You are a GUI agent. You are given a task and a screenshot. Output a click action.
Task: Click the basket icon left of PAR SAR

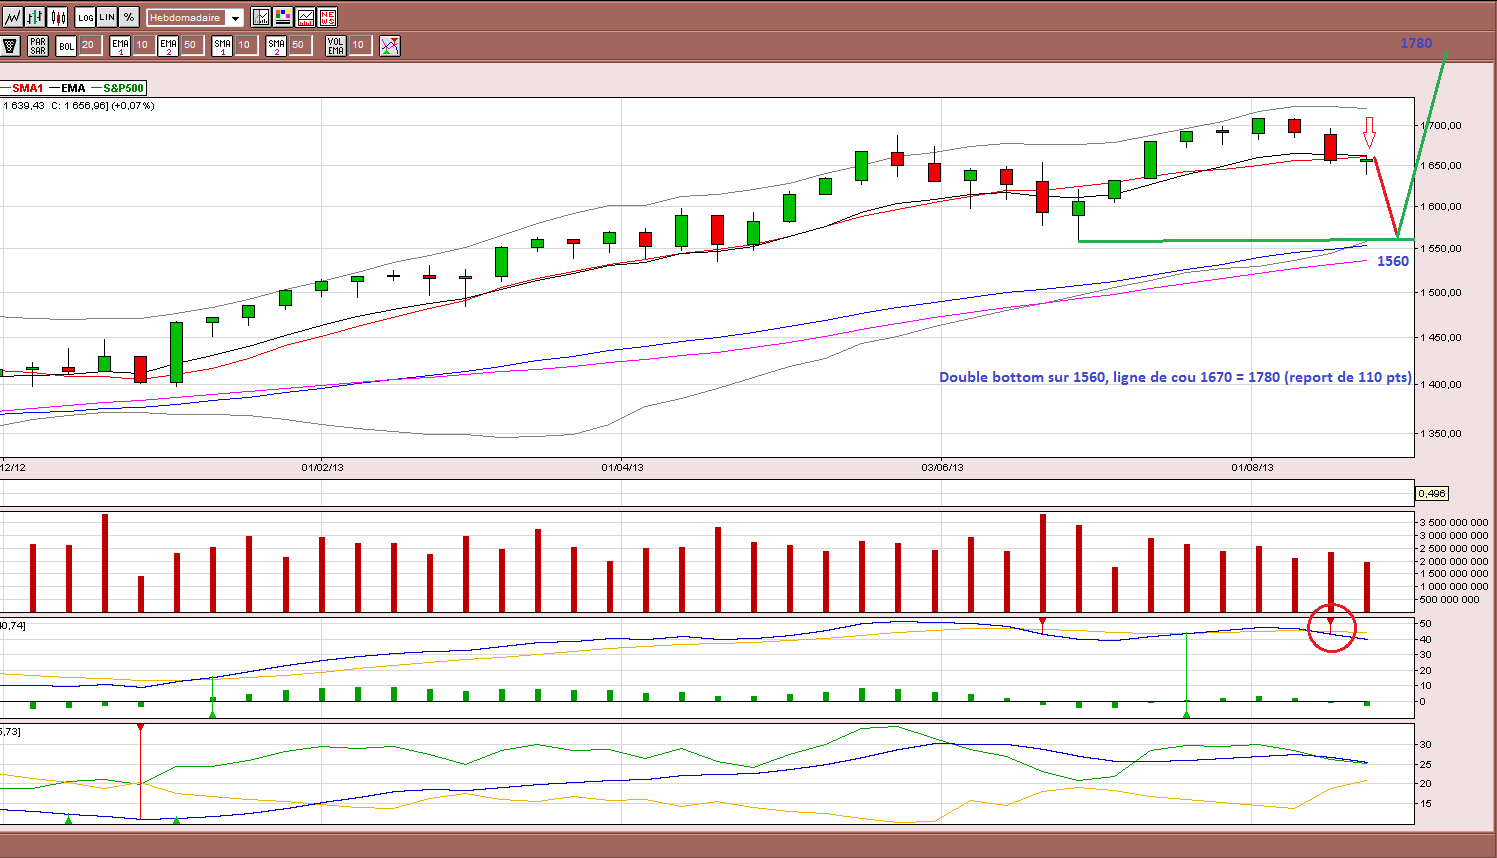coord(10,46)
